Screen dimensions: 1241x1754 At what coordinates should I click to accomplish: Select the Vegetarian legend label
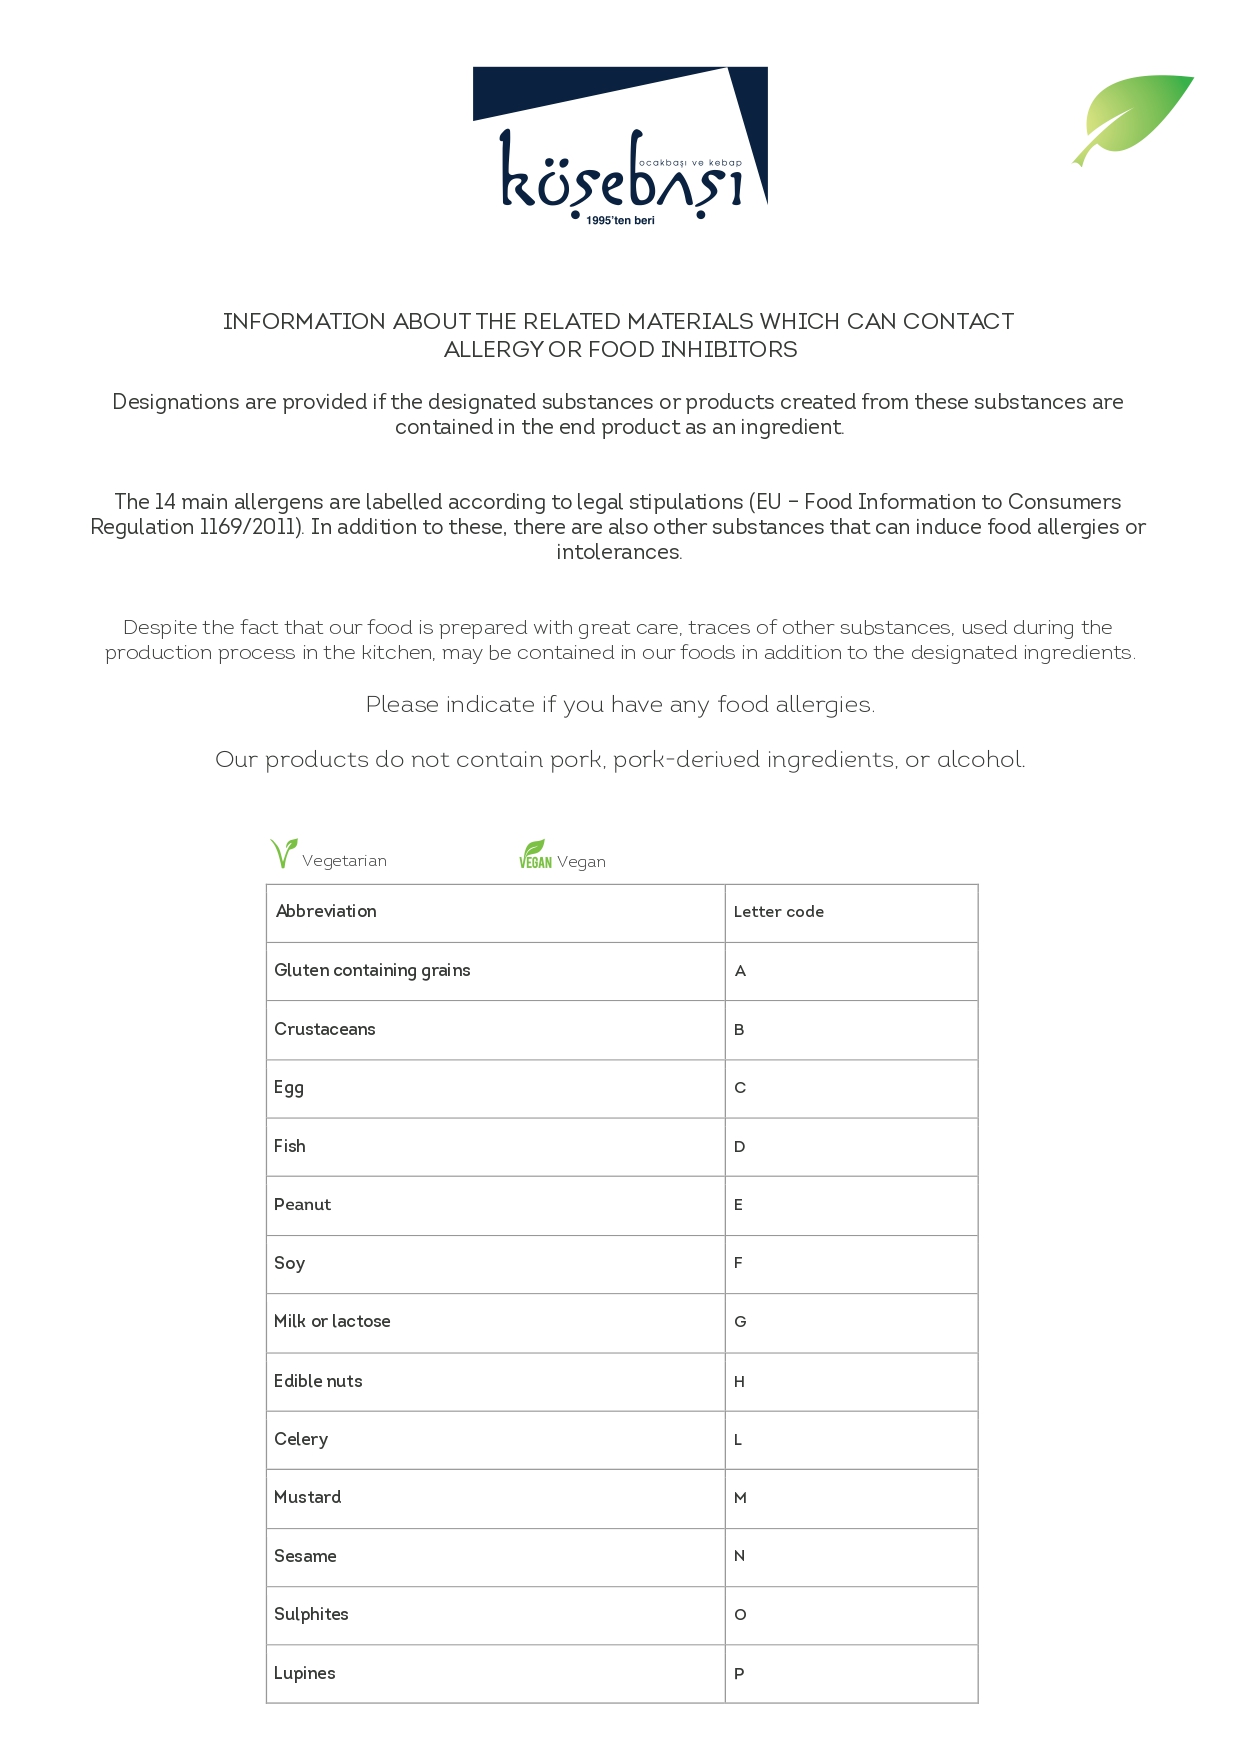coord(344,861)
